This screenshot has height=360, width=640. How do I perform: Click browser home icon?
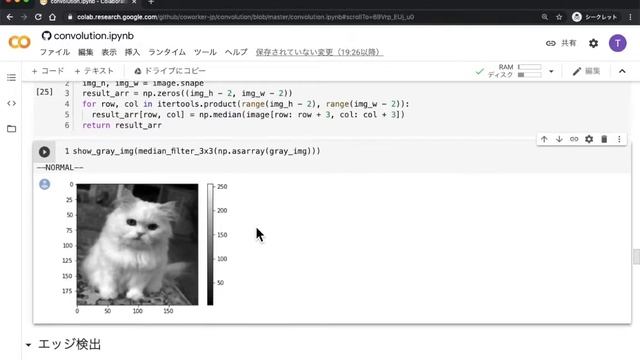[x=52, y=17]
